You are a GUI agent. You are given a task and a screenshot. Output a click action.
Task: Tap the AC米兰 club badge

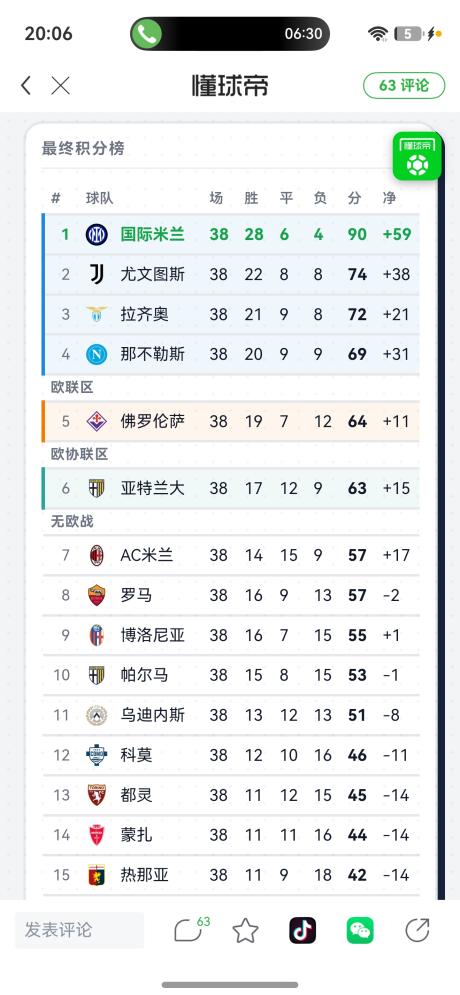(96, 555)
